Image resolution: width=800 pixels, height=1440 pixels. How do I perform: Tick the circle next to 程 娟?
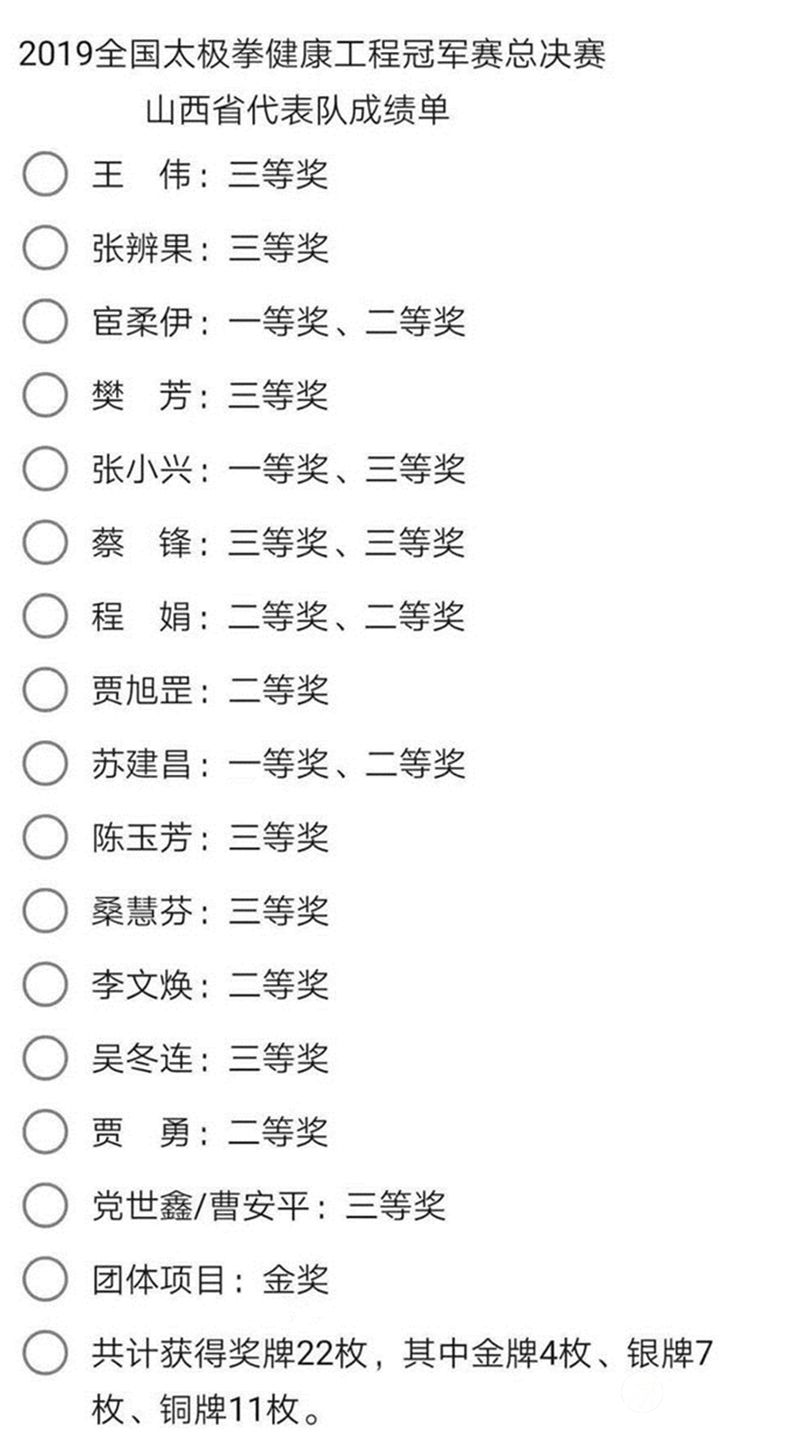[x=45, y=616]
